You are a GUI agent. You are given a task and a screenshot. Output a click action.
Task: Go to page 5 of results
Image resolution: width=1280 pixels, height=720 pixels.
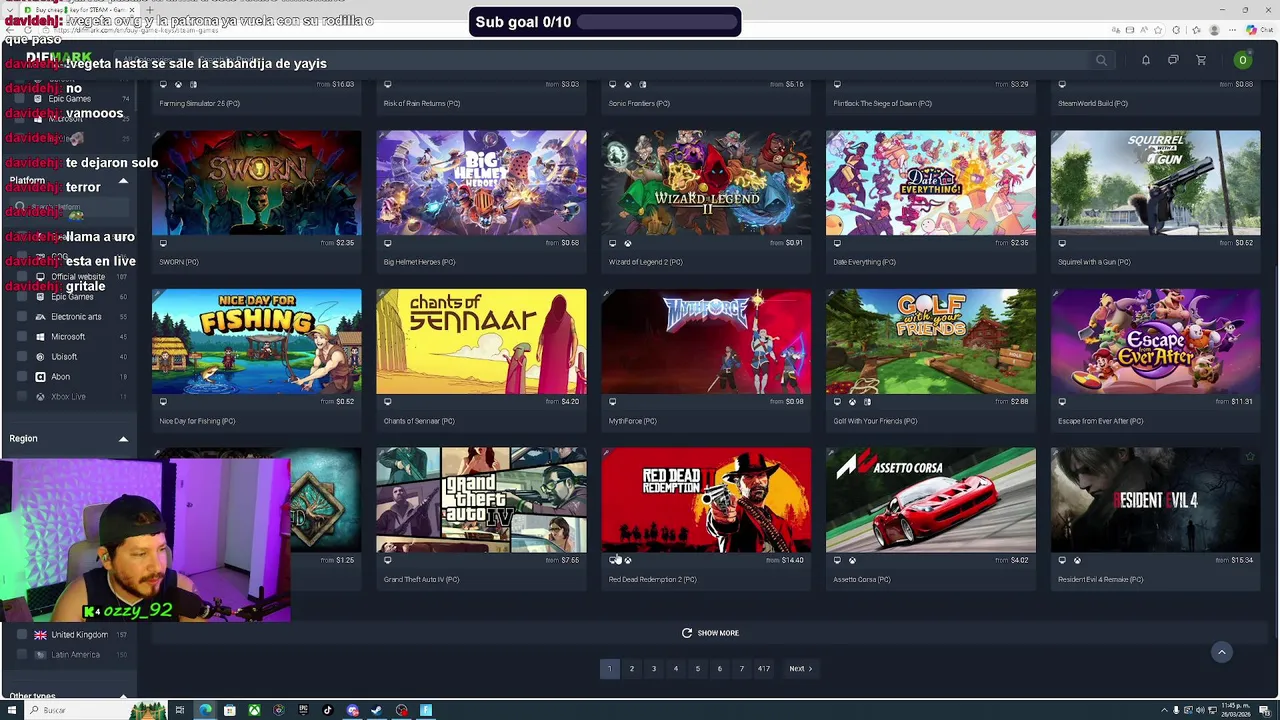698,669
